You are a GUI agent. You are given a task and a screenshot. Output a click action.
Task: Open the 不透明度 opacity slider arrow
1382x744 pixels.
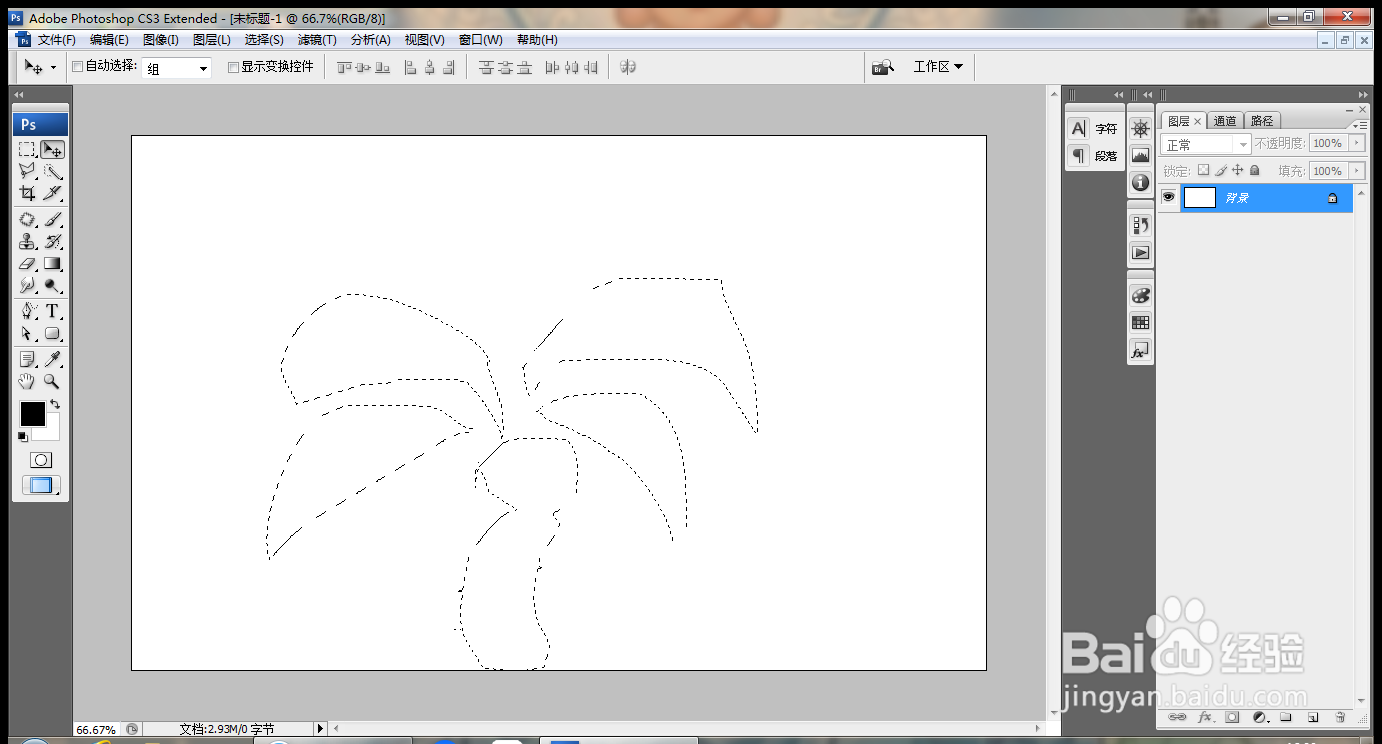(1357, 144)
